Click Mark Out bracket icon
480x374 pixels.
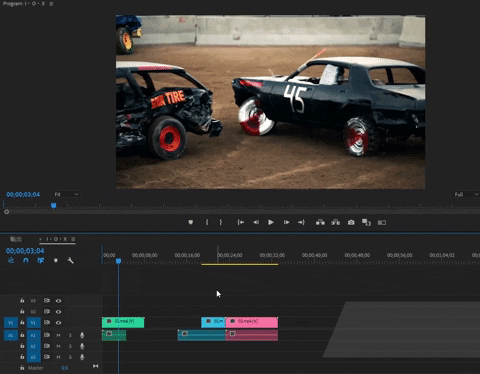220,222
